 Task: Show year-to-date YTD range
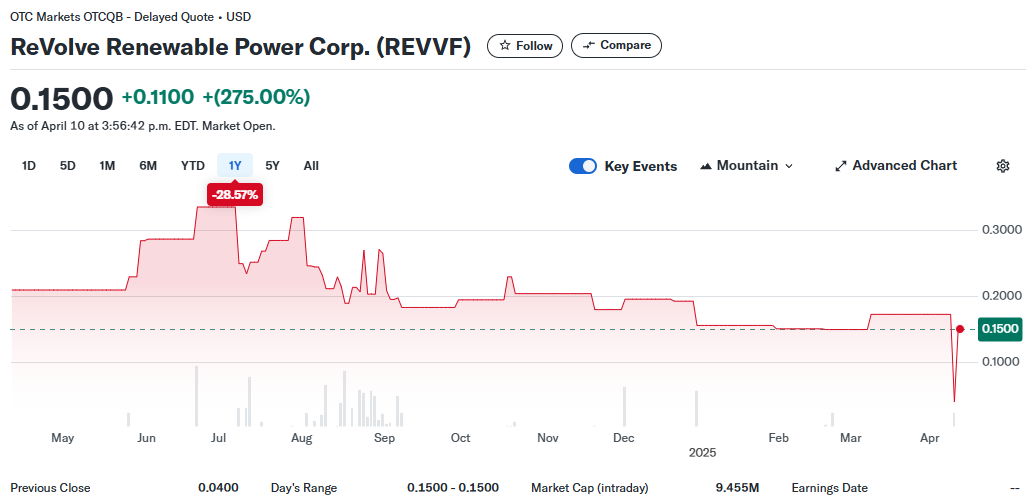[x=193, y=166]
